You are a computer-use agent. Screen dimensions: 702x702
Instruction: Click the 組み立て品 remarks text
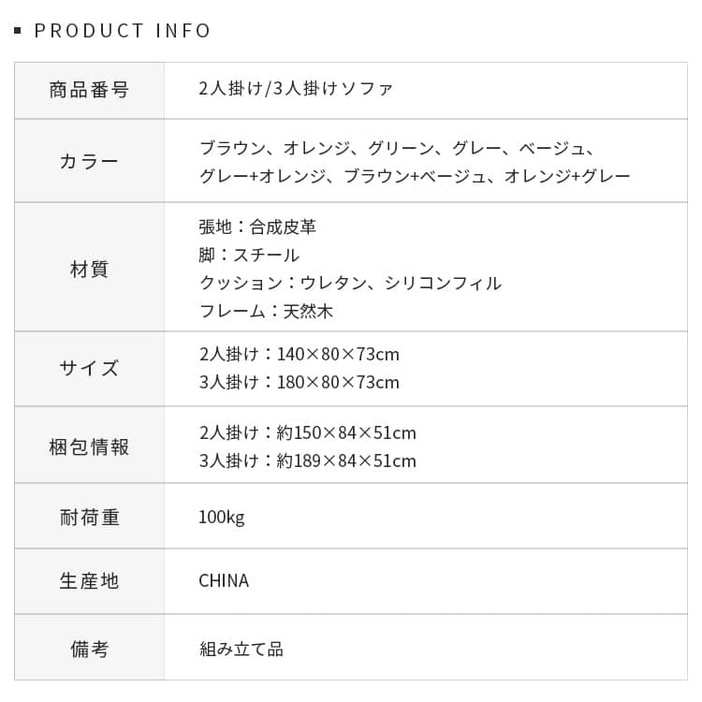pos(241,649)
